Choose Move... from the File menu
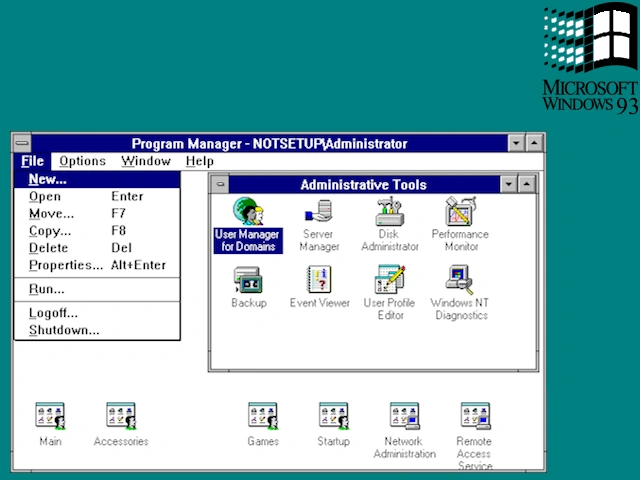Screen dimensions: 640x480 (97, 213)
